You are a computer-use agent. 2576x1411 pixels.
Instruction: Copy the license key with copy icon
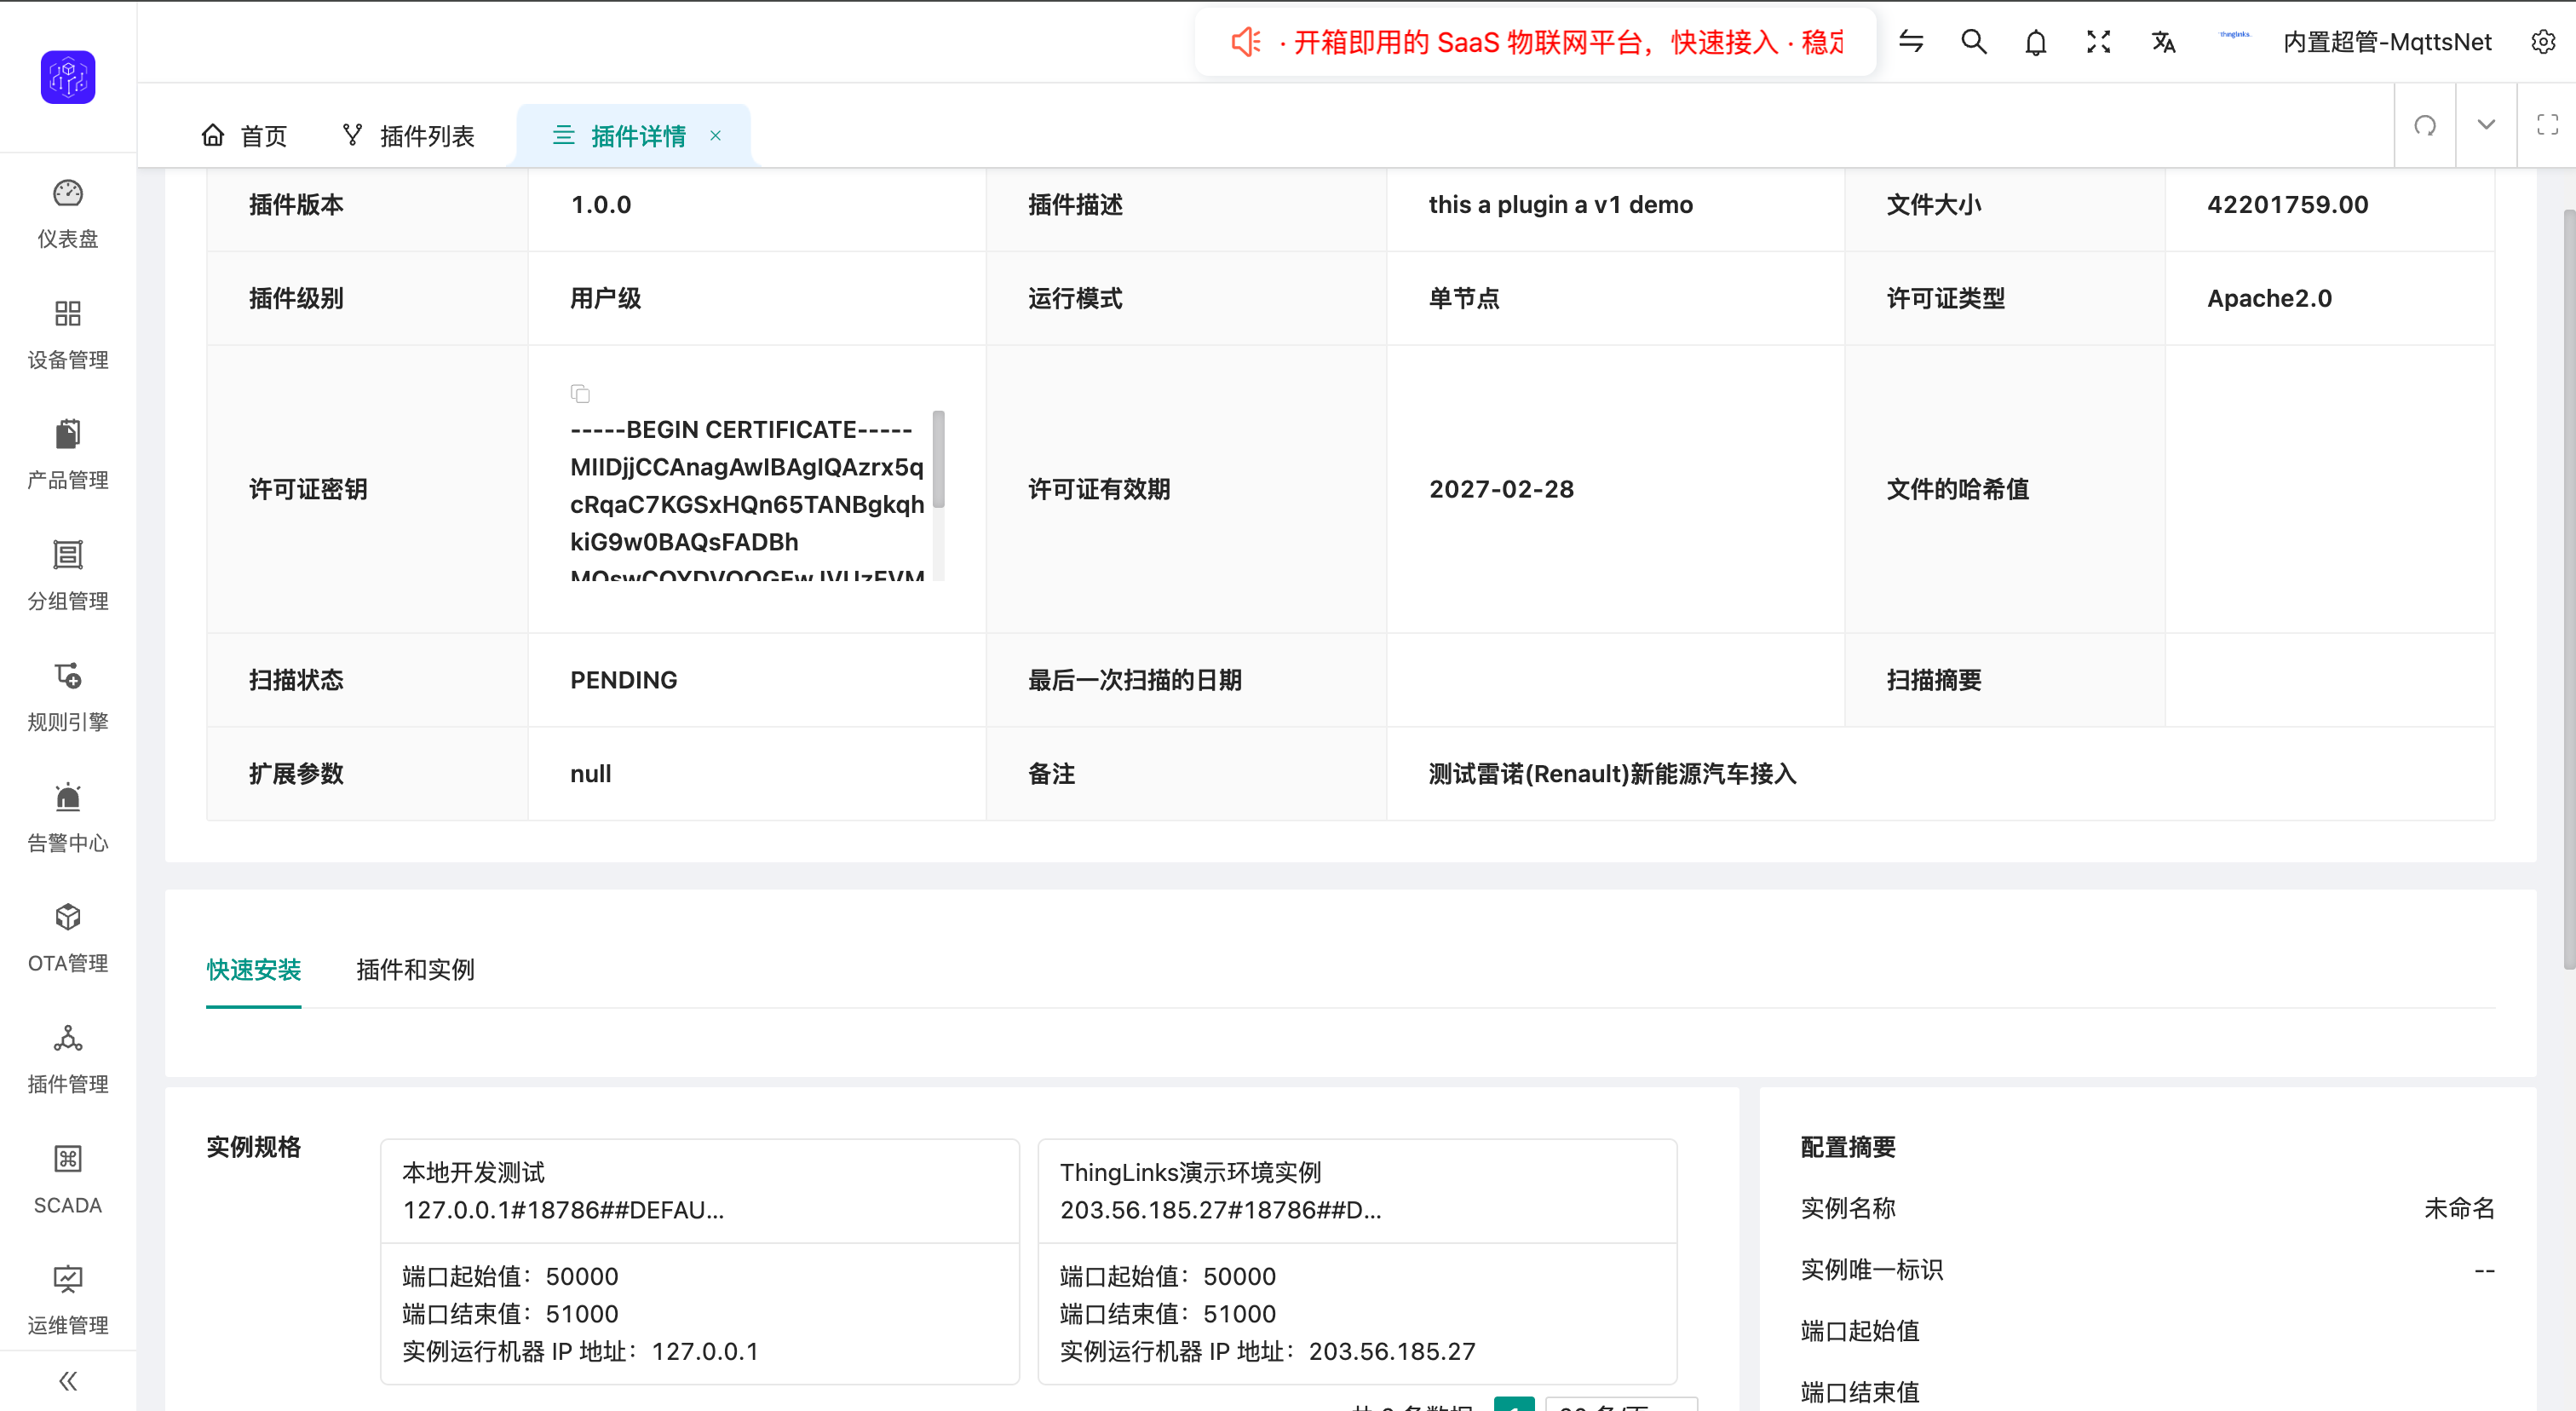[x=580, y=393]
